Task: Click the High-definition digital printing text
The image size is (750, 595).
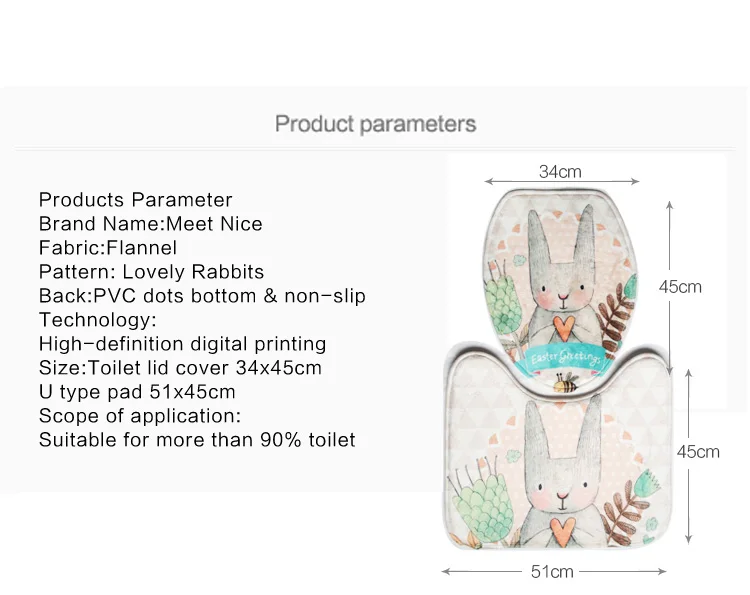Action: (x=182, y=344)
